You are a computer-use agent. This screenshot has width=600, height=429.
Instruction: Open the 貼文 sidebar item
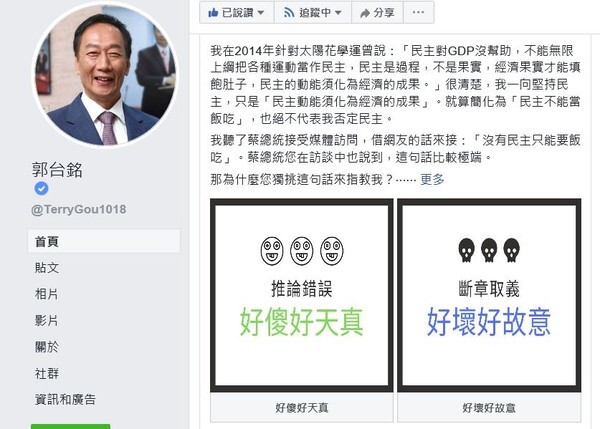tap(46, 268)
